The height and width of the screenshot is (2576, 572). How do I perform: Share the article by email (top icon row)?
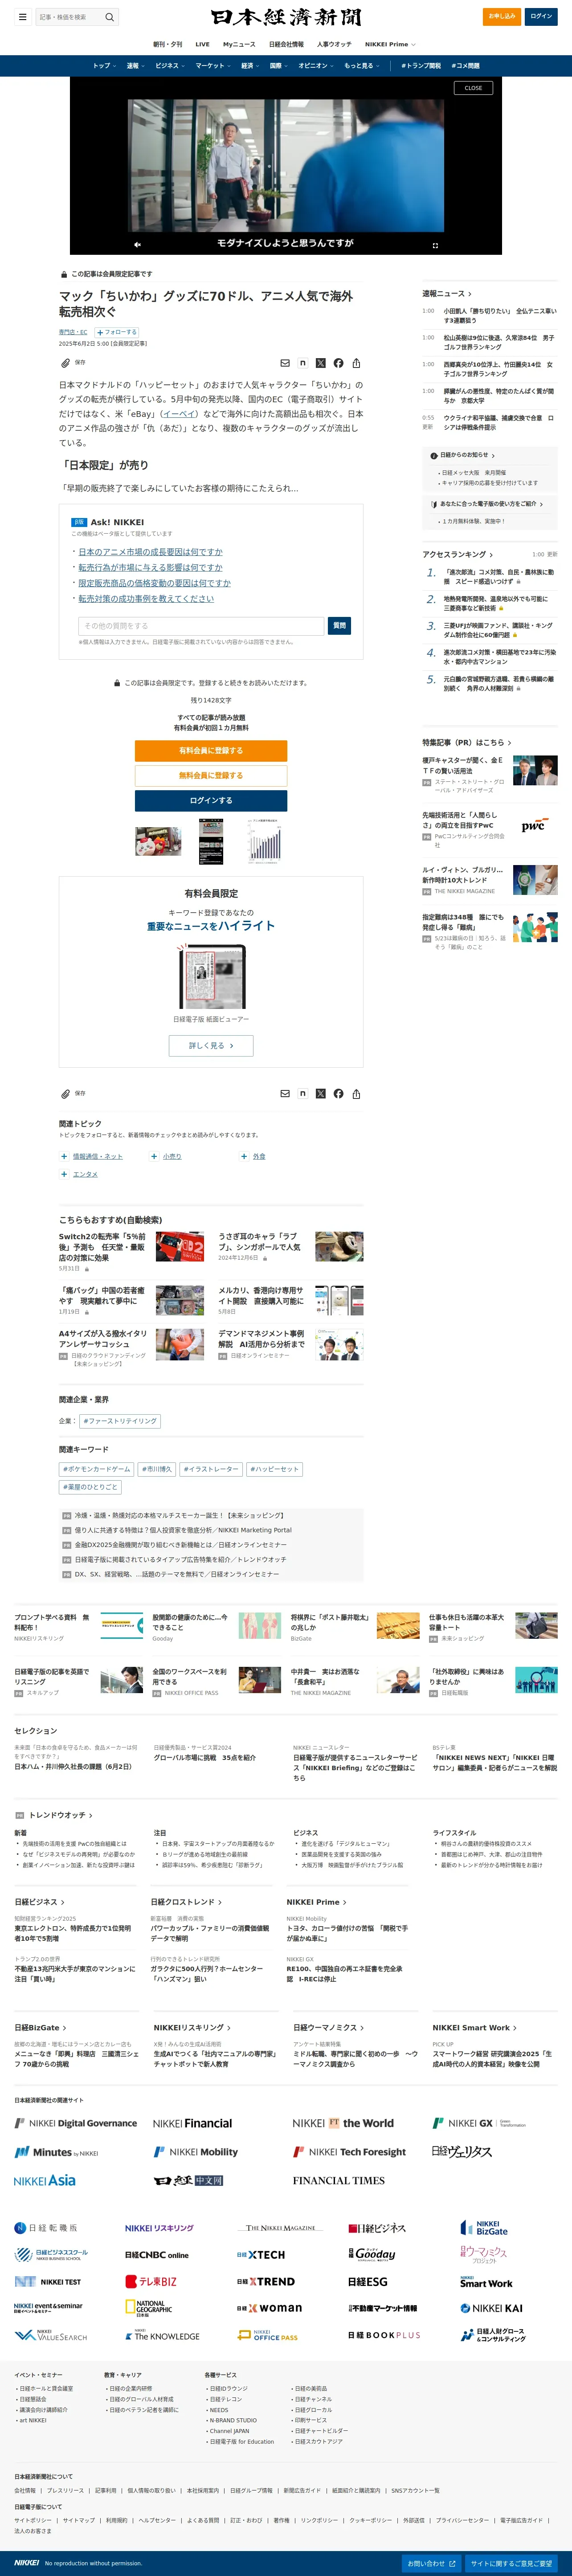(x=285, y=363)
